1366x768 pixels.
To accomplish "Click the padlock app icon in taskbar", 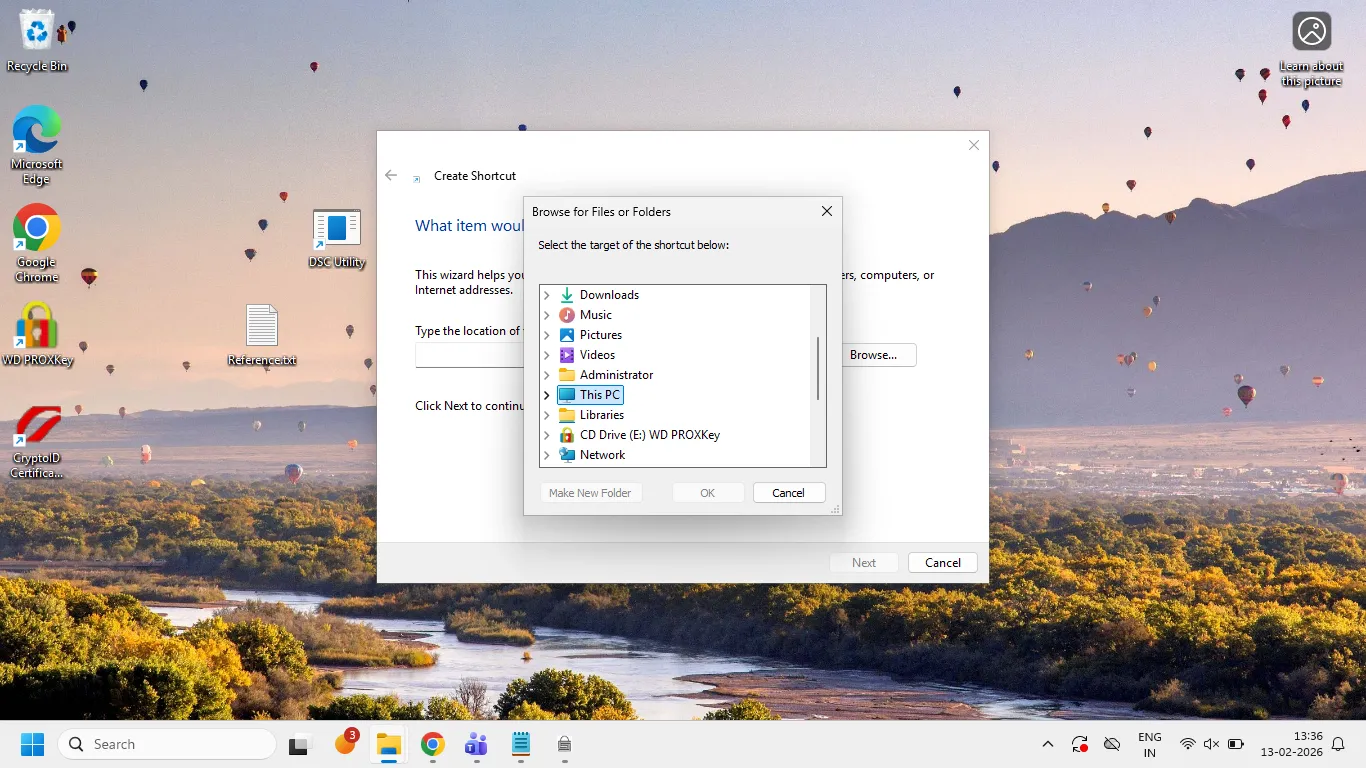I will click(564, 744).
